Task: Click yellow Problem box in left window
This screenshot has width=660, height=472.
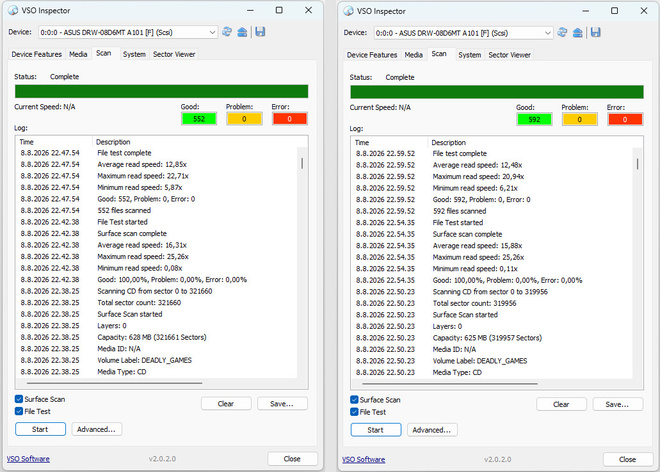Action: coord(244,119)
